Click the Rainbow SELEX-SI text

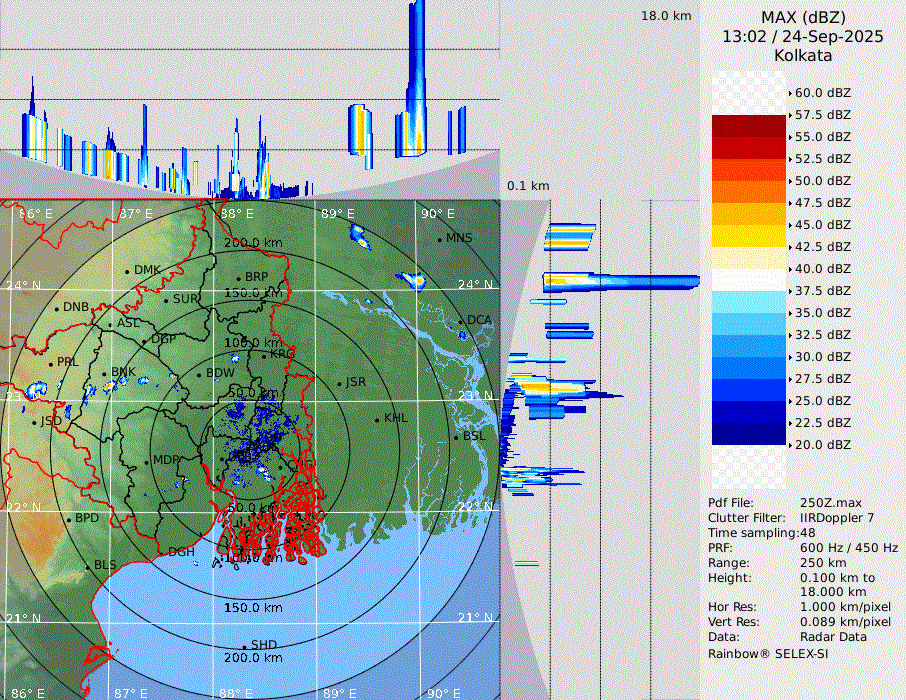[x=768, y=654]
